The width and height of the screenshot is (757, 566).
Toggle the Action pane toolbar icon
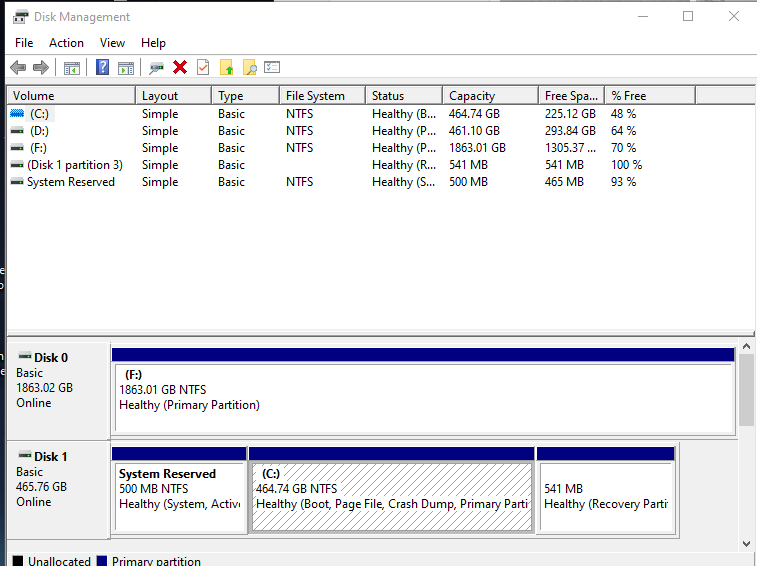click(x=126, y=68)
